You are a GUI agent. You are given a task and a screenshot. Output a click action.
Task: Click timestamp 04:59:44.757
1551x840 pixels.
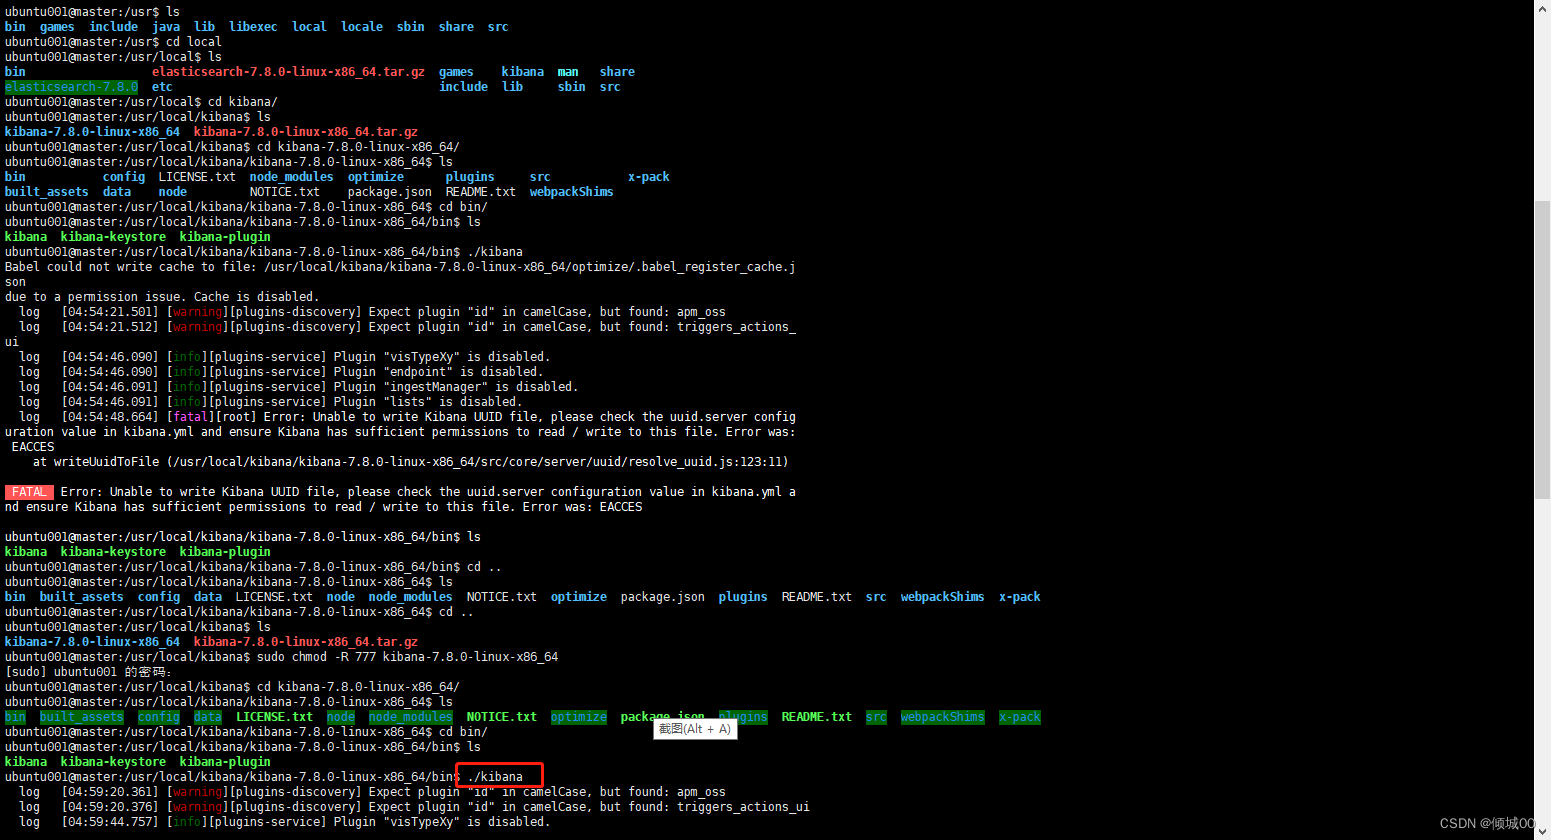pos(110,822)
